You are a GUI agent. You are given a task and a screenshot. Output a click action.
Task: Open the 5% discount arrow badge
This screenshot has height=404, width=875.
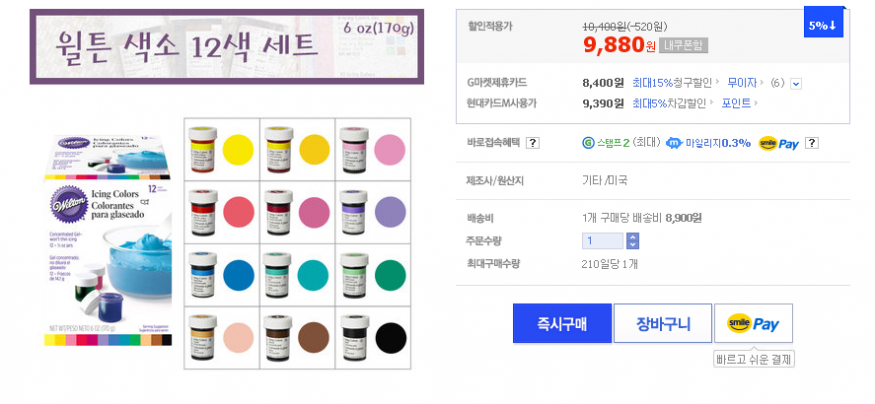(x=824, y=24)
